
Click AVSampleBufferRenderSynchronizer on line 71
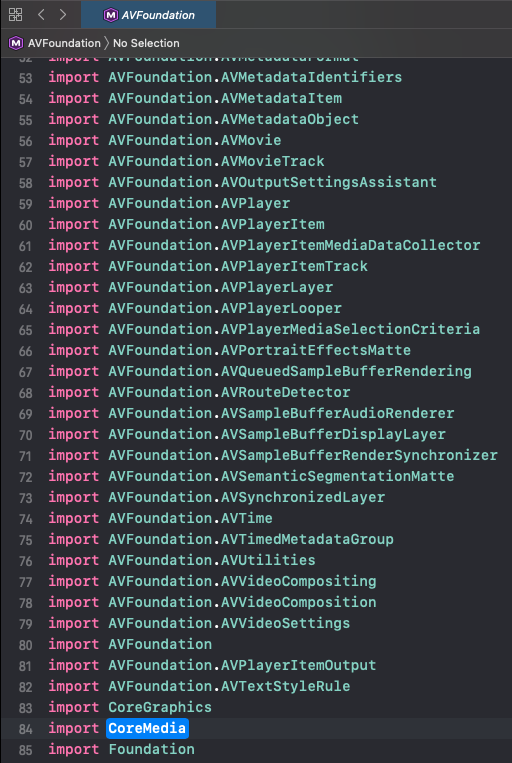[359, 455]
